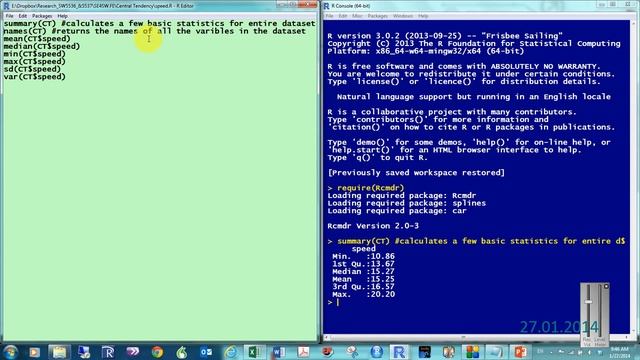Click the Median :15.27 output row
Image resolution: width=640 pixels, height=360 pixels.
pos(363,271)
